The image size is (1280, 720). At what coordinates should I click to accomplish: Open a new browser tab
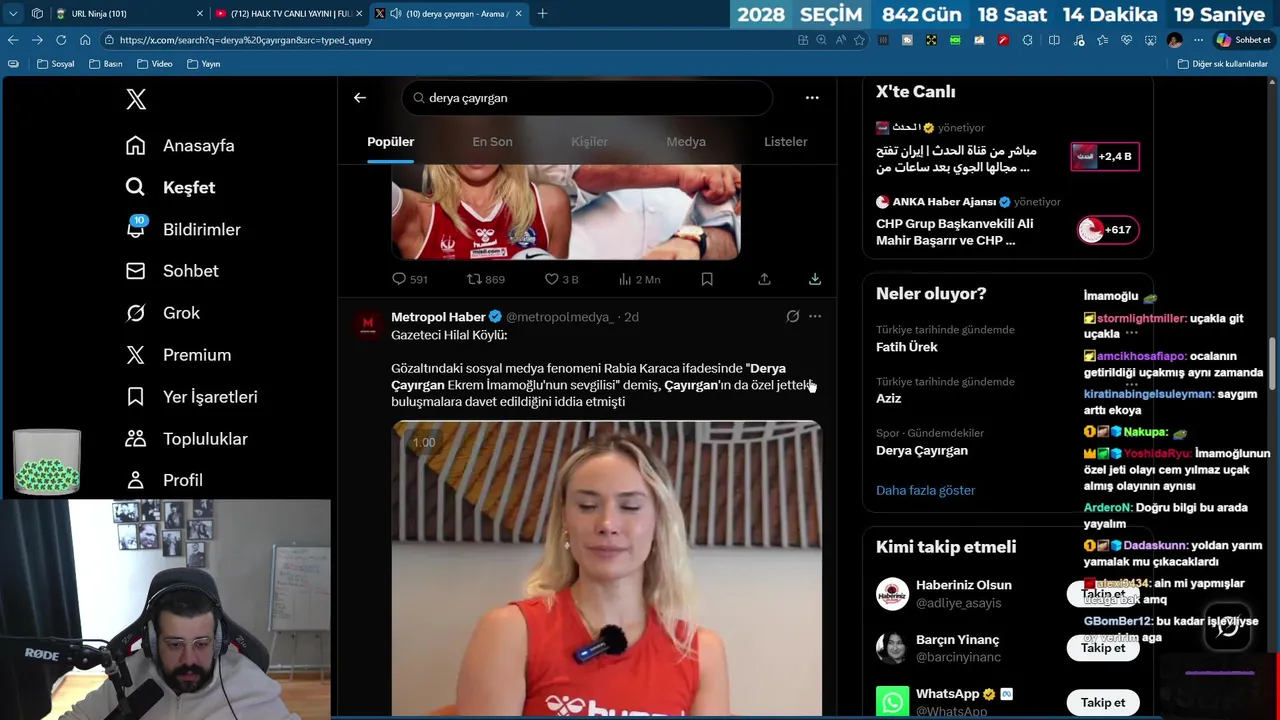[542, 14]
